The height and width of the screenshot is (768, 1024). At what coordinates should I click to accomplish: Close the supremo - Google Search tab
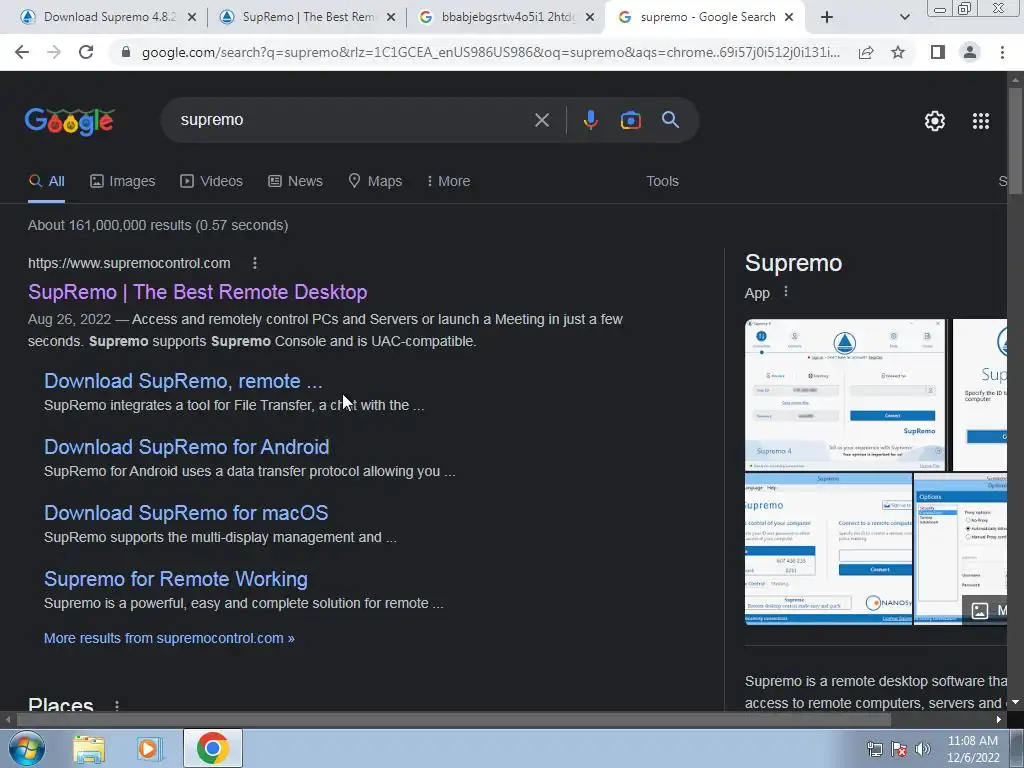pyautogui.click(x=788, y=18)
